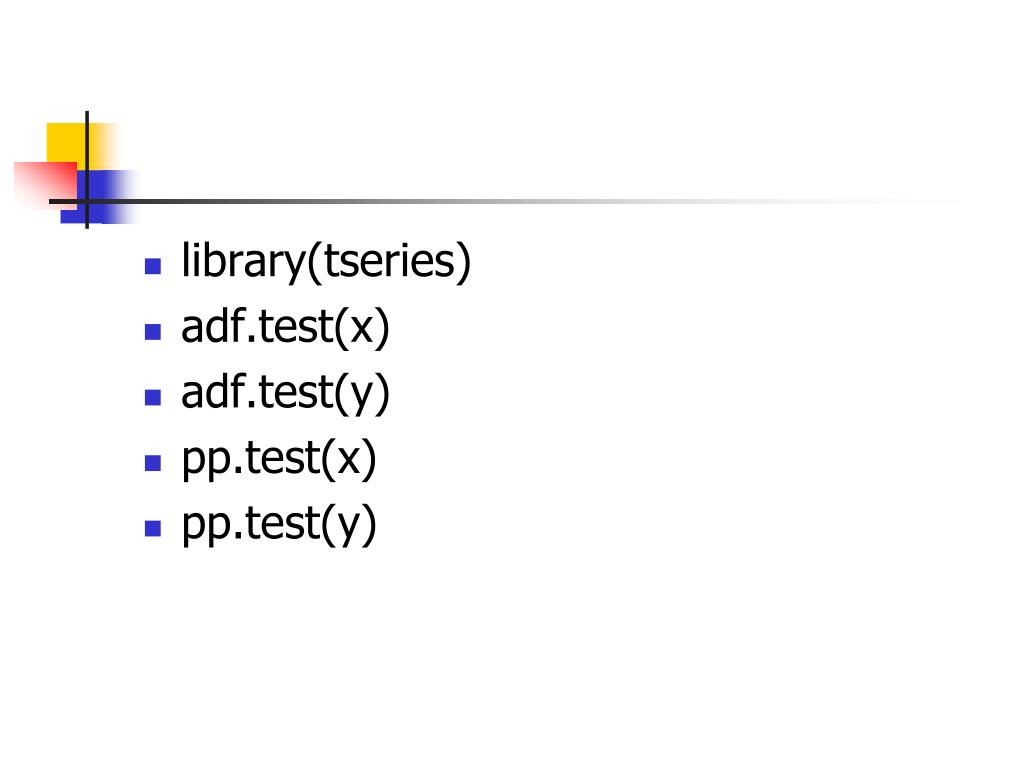Click the y argument in pp.test(y)
Image resolution: width=1024 pixels, height=768 pixels.
point(349,528)
